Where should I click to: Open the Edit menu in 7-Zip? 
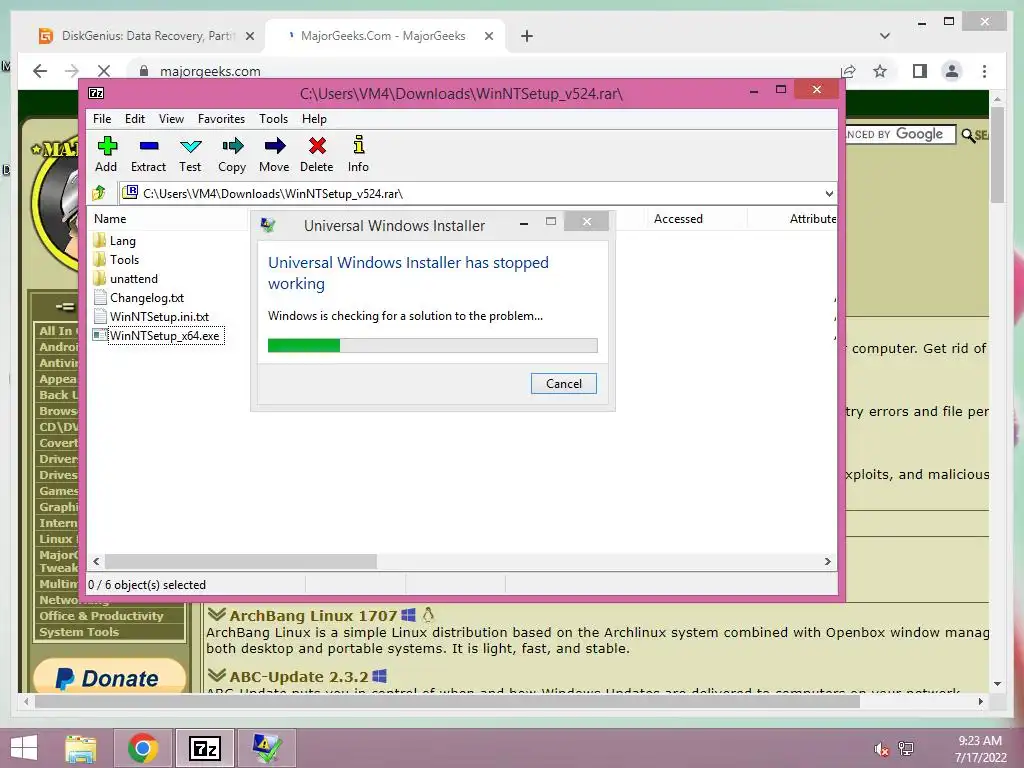pos(135,119)
